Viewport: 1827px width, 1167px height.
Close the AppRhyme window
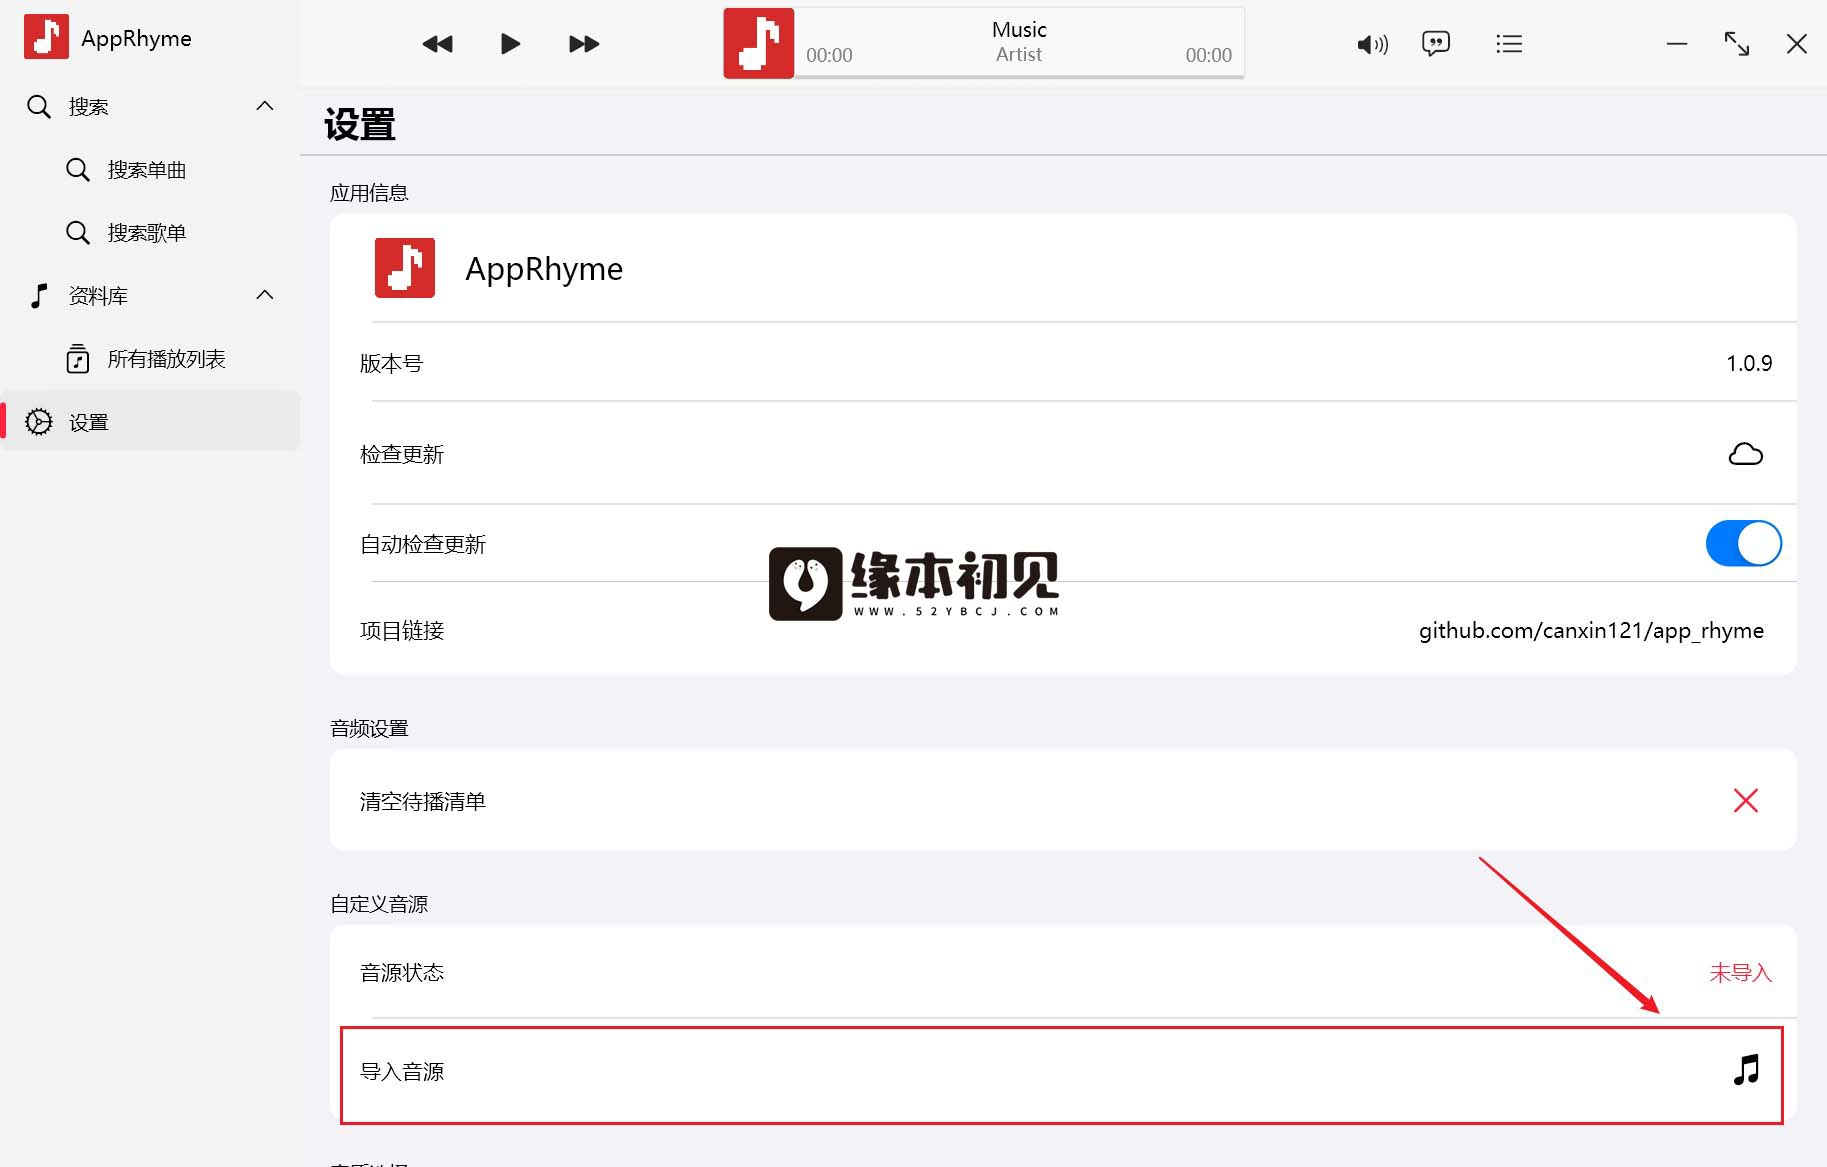click(1797, 44)
